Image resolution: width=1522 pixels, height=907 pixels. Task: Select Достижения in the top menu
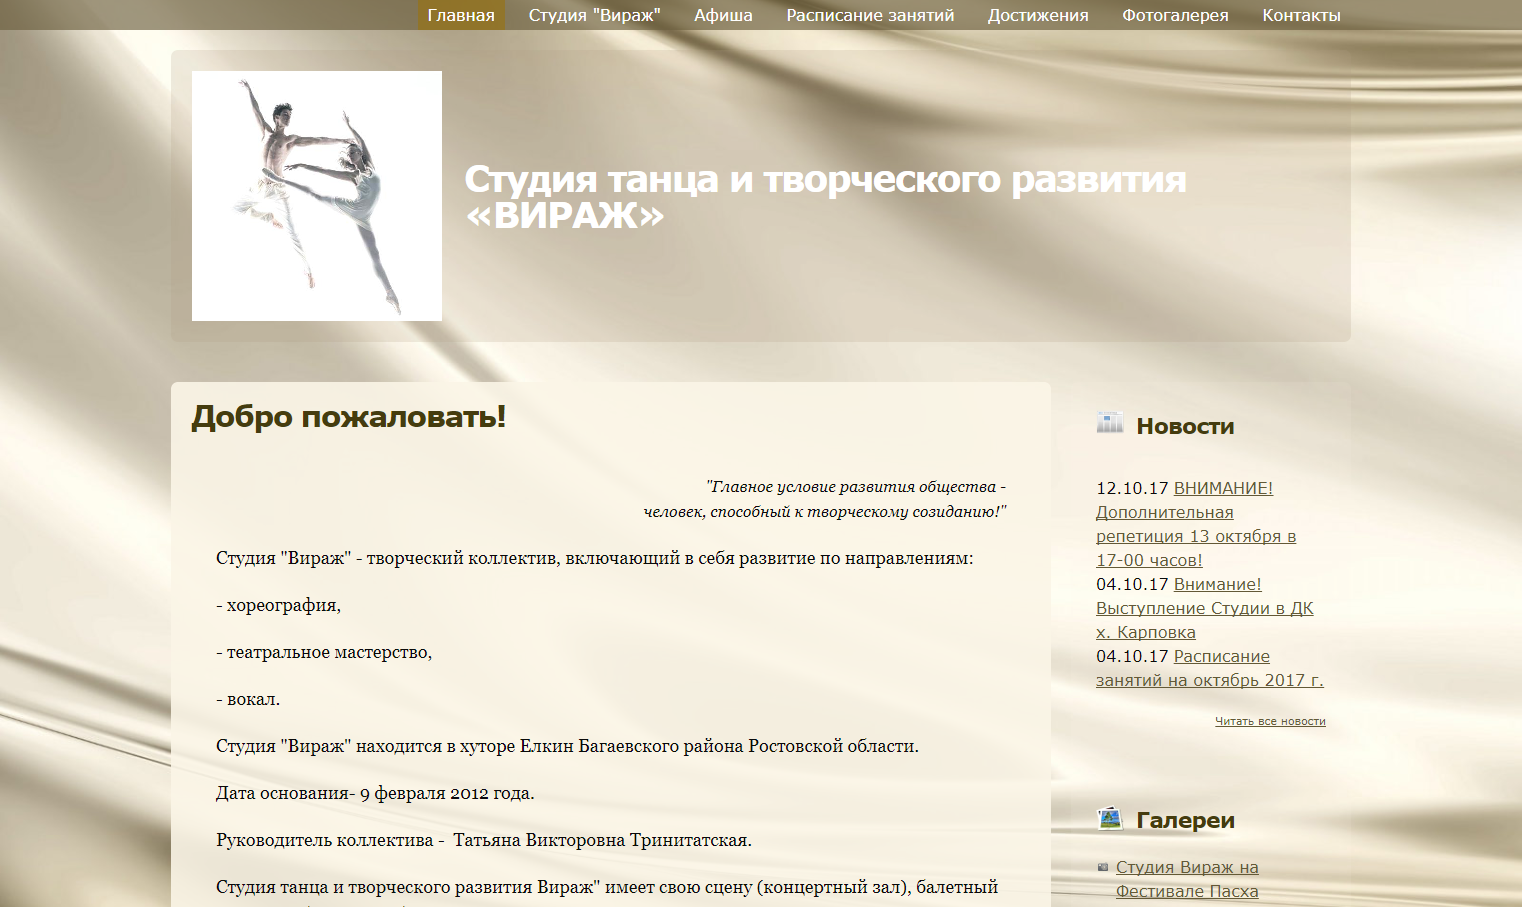tap(1038, 15)
